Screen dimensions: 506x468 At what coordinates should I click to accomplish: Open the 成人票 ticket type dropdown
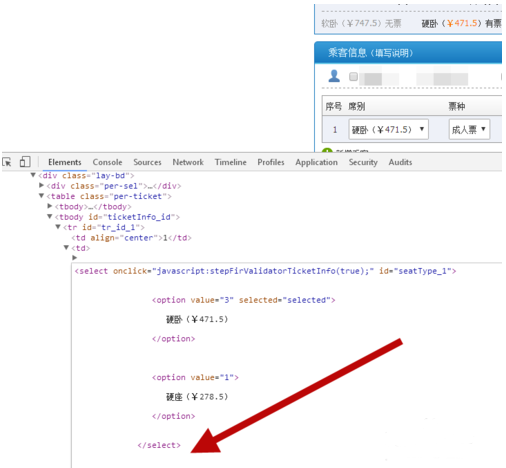click(469, 129)
